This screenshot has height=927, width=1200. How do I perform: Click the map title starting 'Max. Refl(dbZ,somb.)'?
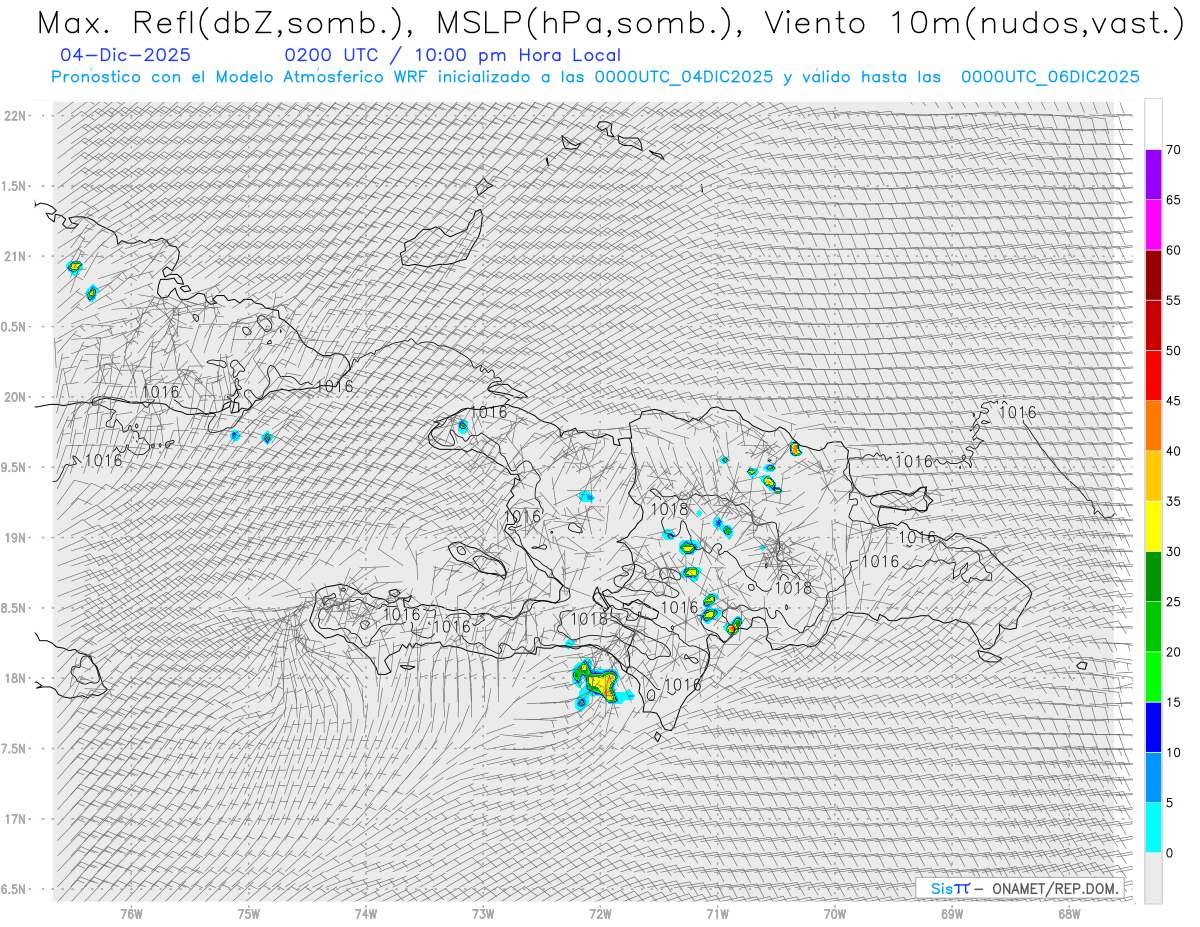click(609, 23)
